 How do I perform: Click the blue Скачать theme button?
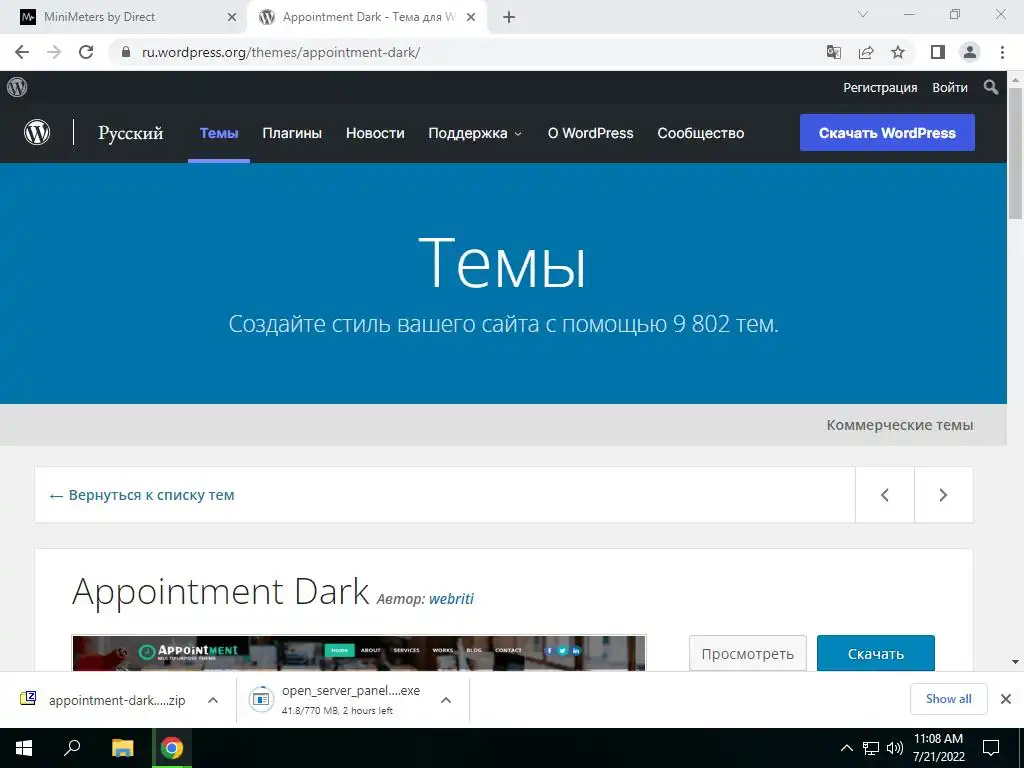(876, 653)
